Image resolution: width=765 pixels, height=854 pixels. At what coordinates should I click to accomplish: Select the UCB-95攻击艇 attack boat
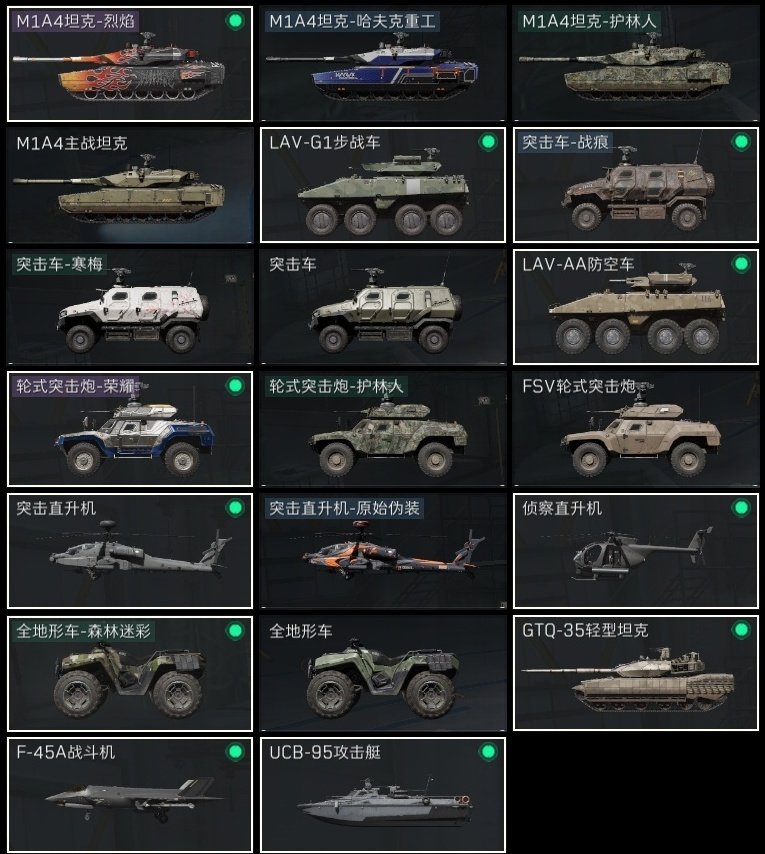tap(383, 795)
